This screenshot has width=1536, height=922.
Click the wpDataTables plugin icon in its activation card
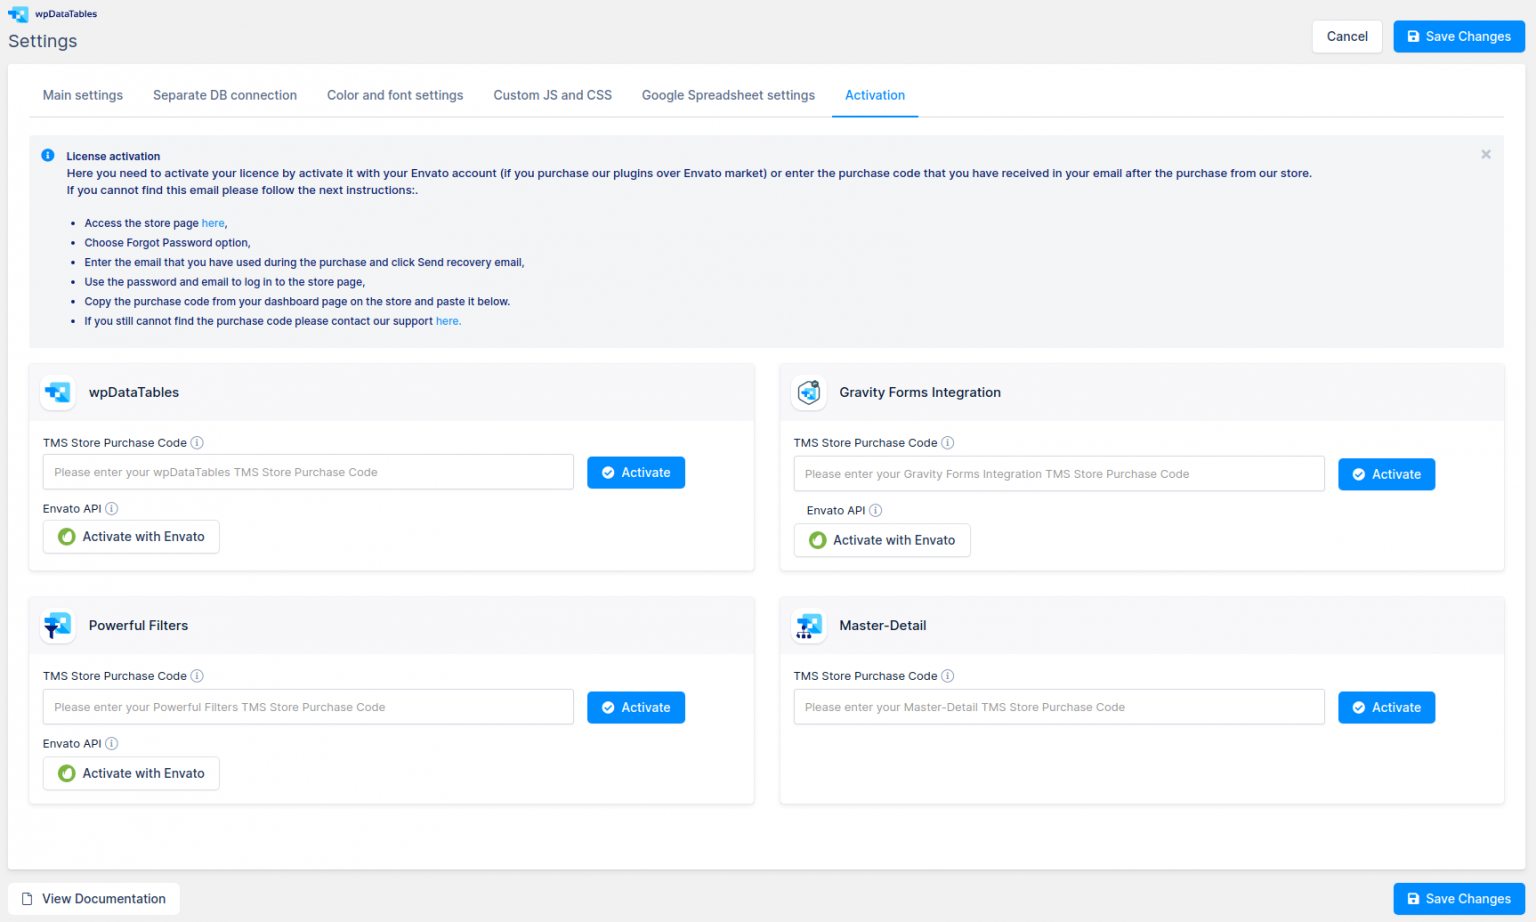57,393
